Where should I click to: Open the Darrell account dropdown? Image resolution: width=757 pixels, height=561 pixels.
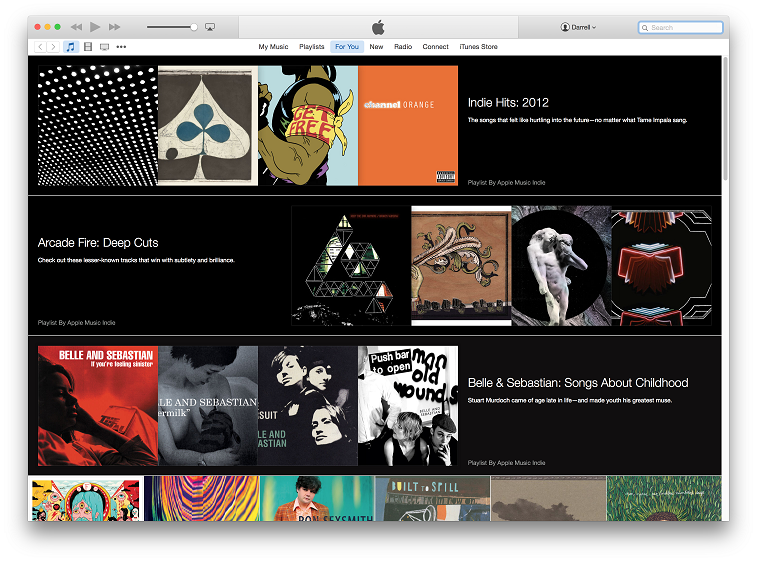[x=578, y=27]
